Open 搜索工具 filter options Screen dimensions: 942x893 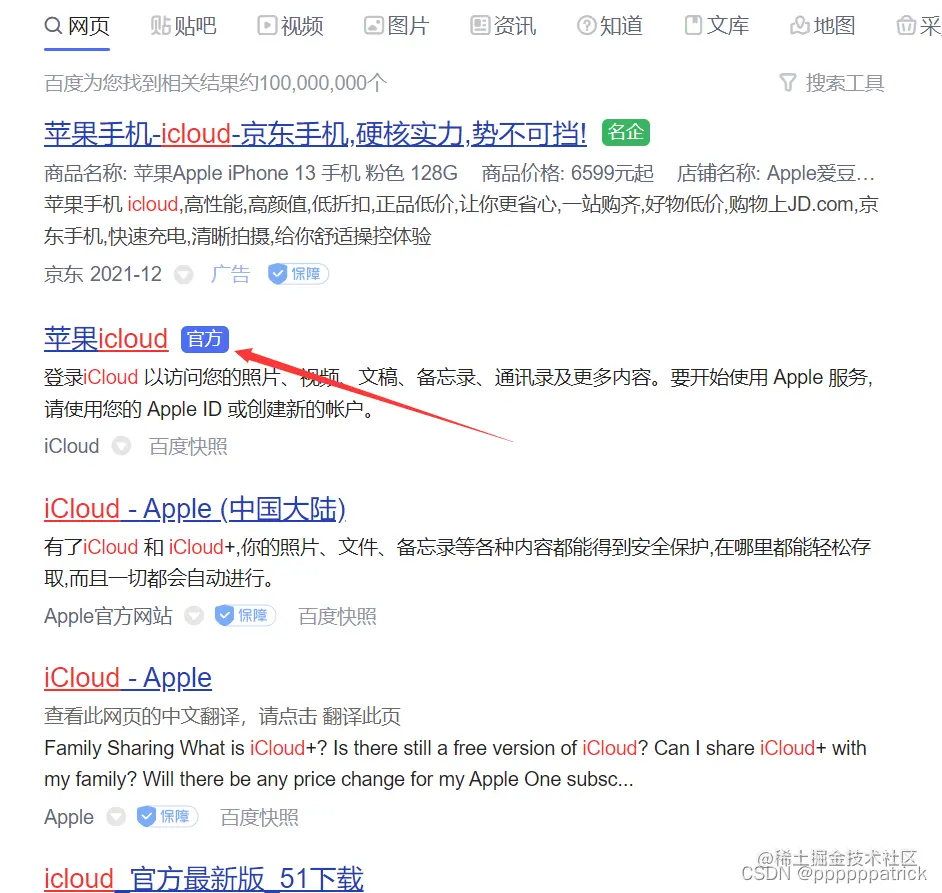831,83
